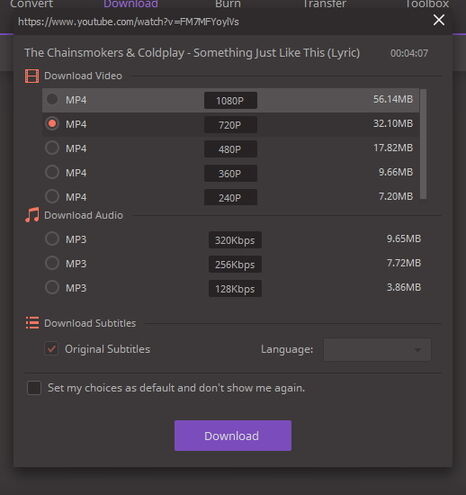Click the 9.65MB audio file size
This screenshot has height=495, width=466.
pos(404,239)
